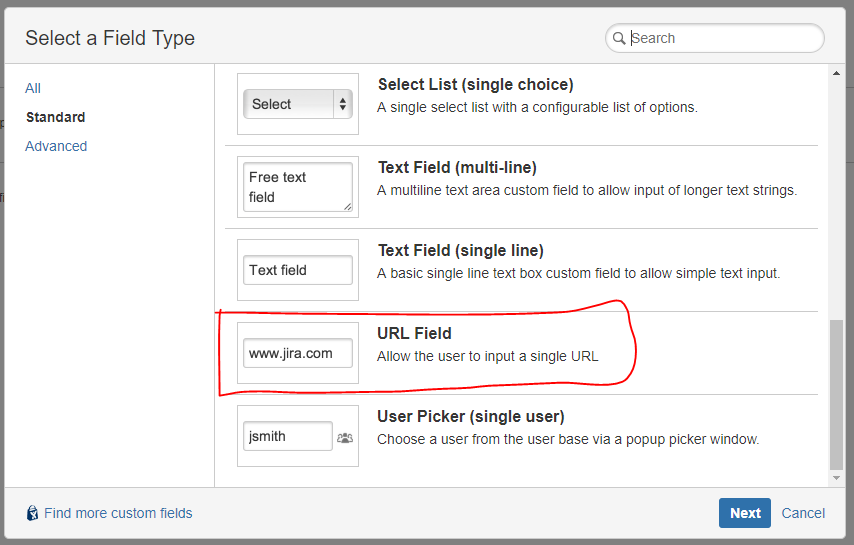Click the www.jira.com preview thumbnail
Screen dimensions: 854x545
click(298, 353)
